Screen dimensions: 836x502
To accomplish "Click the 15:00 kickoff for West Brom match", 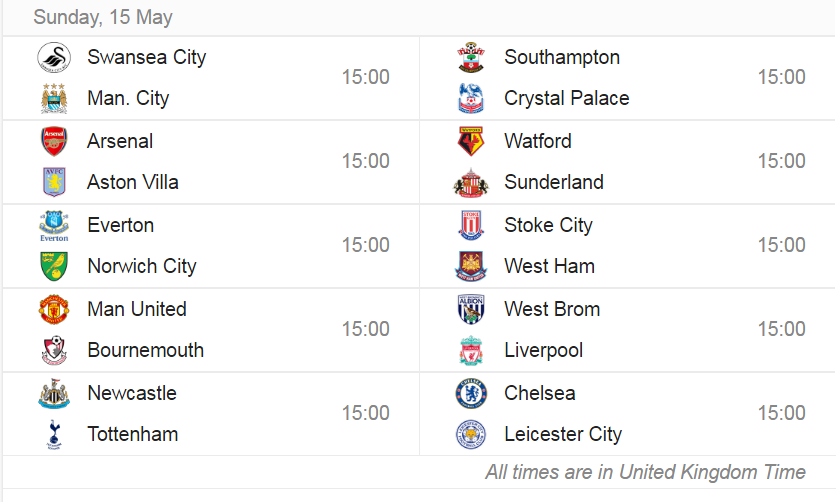I will pyautogui.click(x=782, y=329).
